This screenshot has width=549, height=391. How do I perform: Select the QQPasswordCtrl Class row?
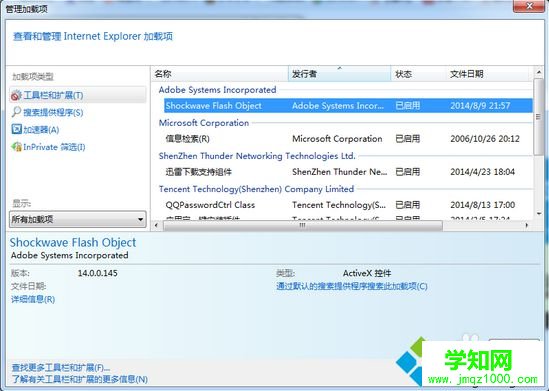click(x=348, y=205)
